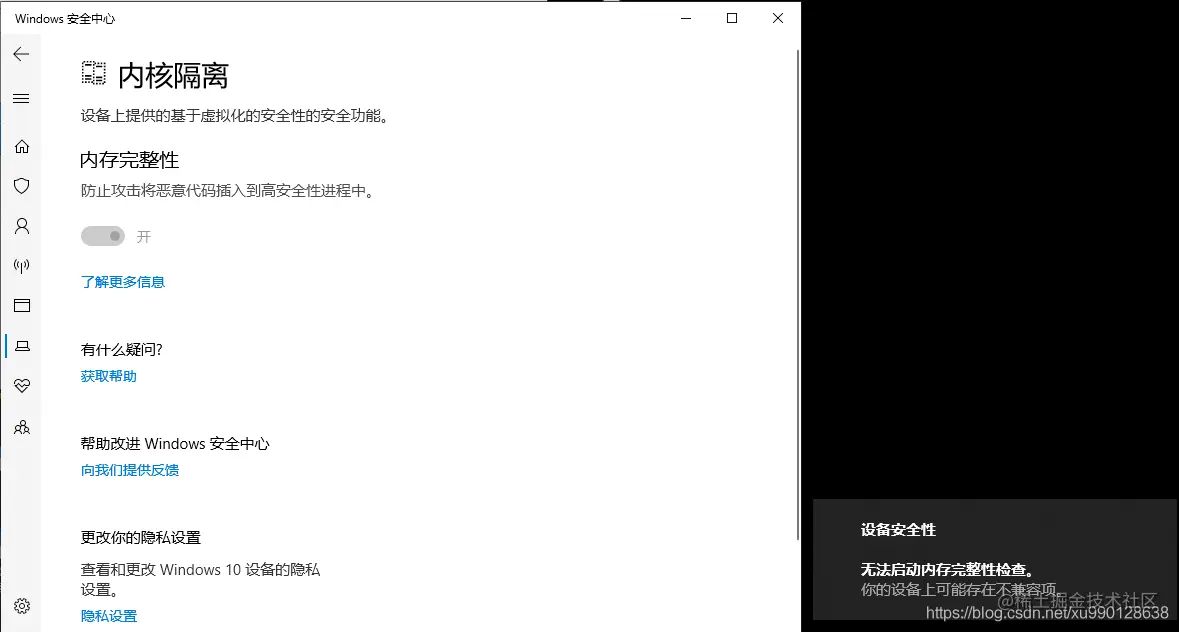Click the 无法启动内存完整性检查 notification message
This screenshot has height=632, width=1179.
(x=947, y=570)
